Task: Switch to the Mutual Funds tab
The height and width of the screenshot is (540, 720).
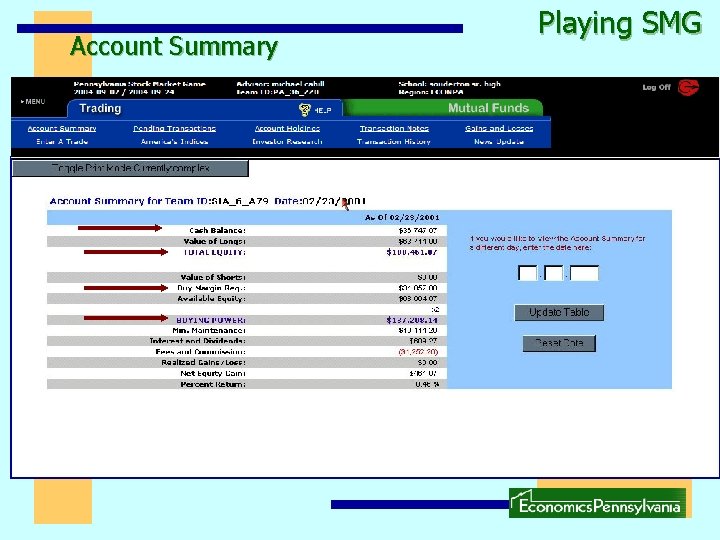Action: coord(489,108)
